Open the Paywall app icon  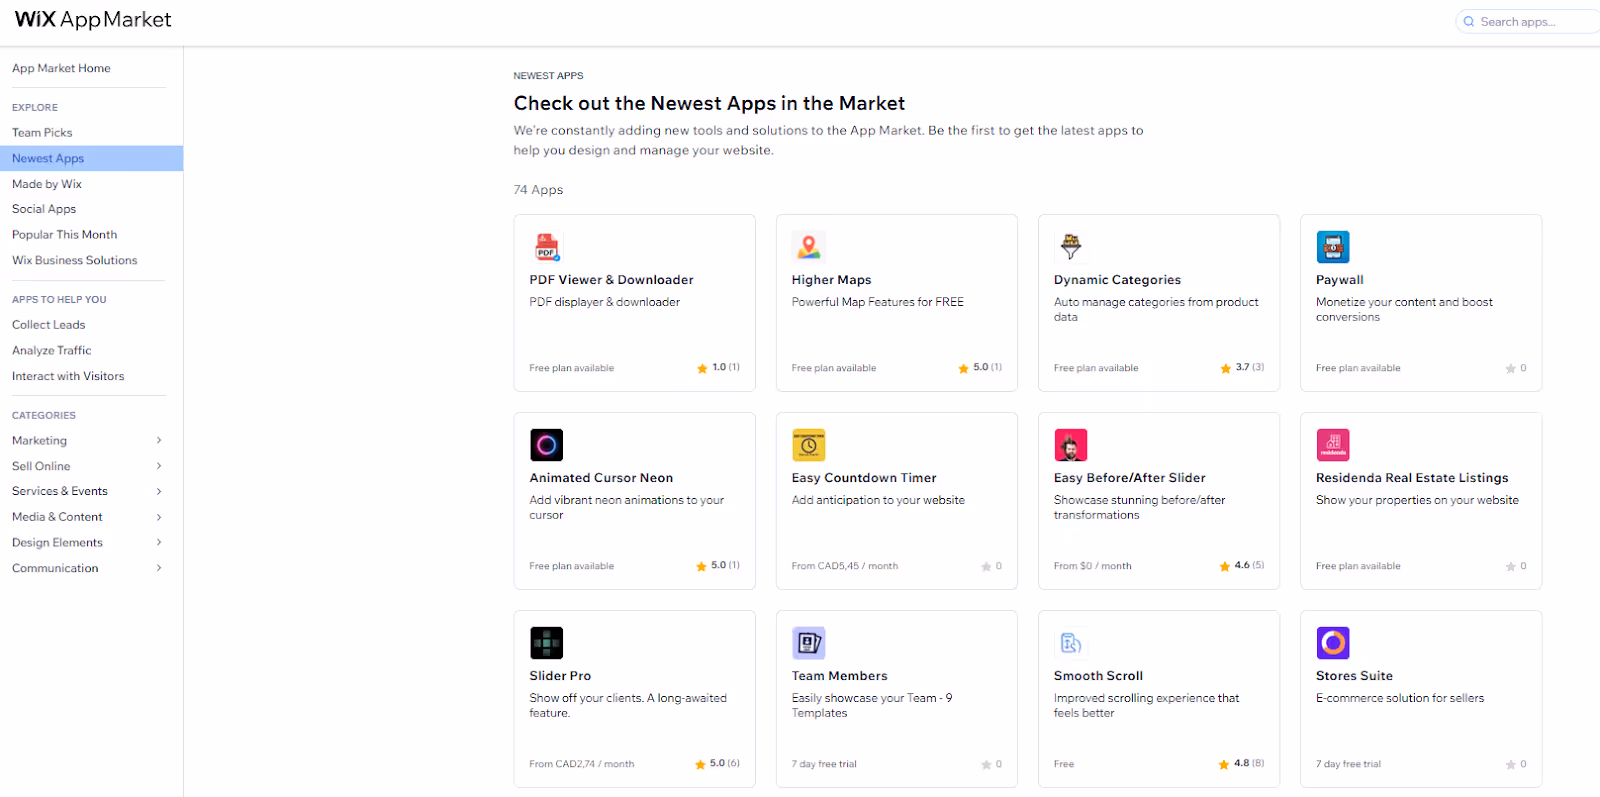(1333, 246)
